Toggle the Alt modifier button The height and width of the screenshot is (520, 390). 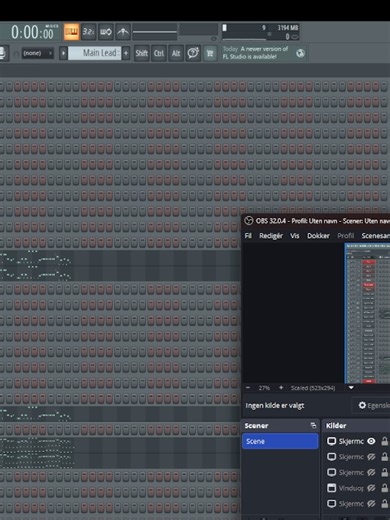pyautogui.click(x=176, y=53)
